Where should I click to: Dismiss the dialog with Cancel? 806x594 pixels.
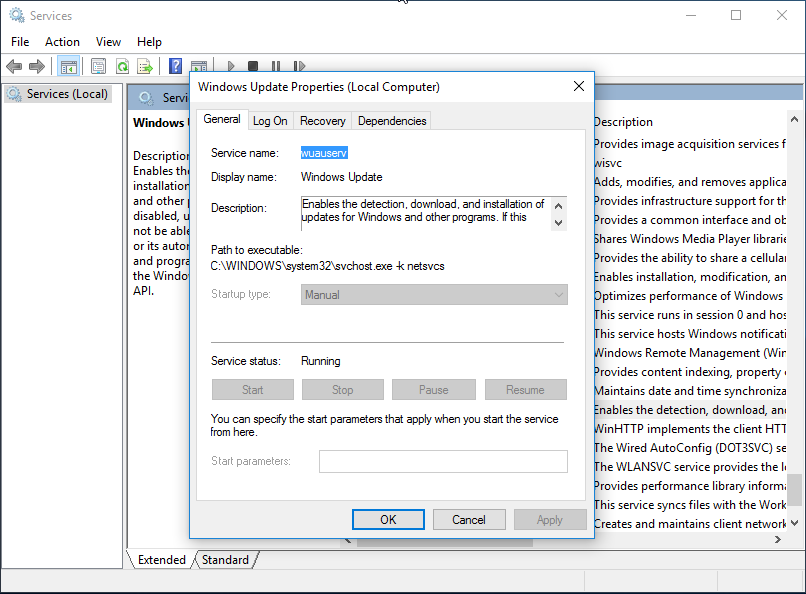469,519
